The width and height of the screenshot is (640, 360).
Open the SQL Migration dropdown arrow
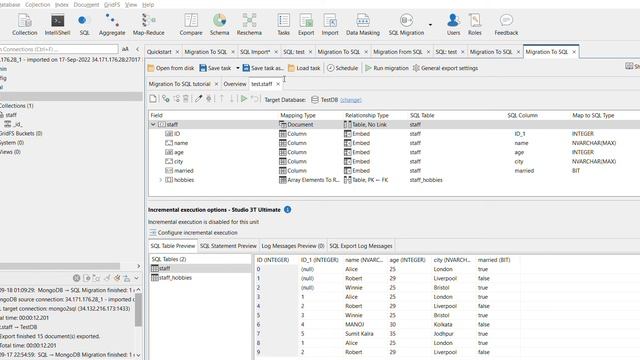tap(430, 25)
